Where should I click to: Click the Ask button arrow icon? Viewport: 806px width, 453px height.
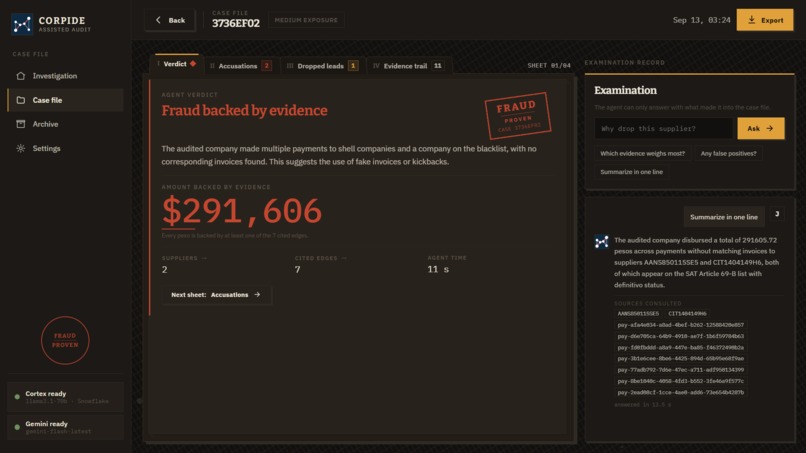[x=770, y=129]
